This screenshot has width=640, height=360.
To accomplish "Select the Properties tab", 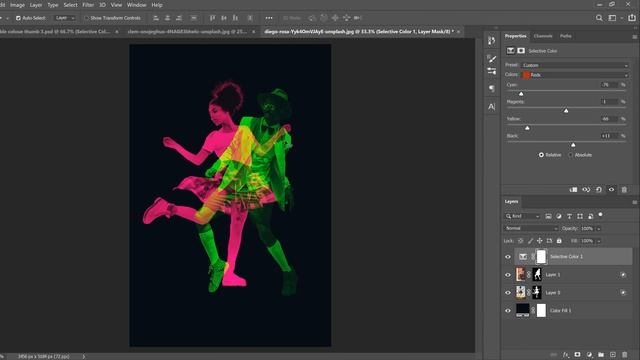I will click(516, 36).
